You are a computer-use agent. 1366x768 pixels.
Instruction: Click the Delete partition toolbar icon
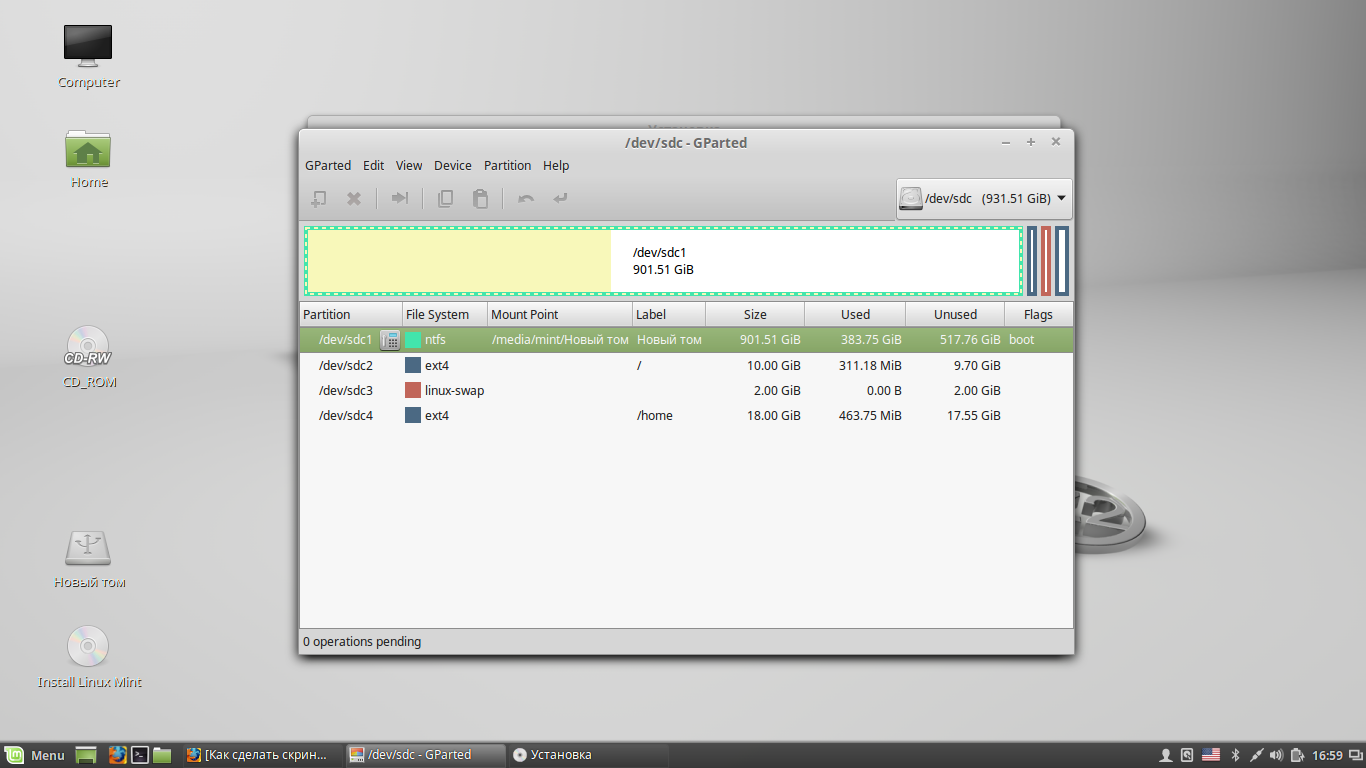tap(353, 199)
